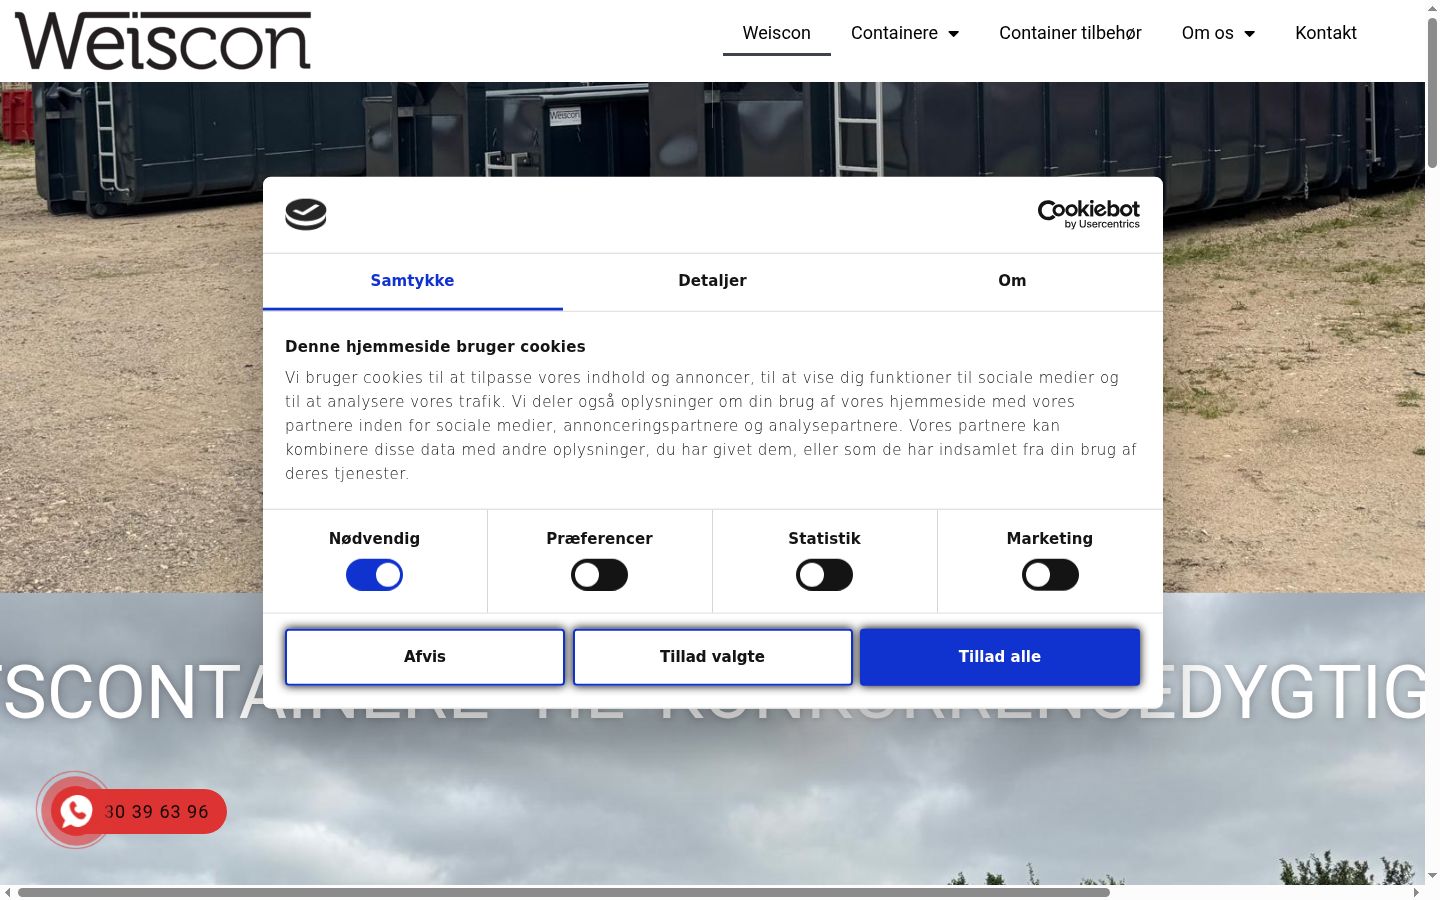Click the Tillad valgte button
Image resolution: width=1440 pixels, height=900 pixels.
pyautogui.click(x=712, y=657)
